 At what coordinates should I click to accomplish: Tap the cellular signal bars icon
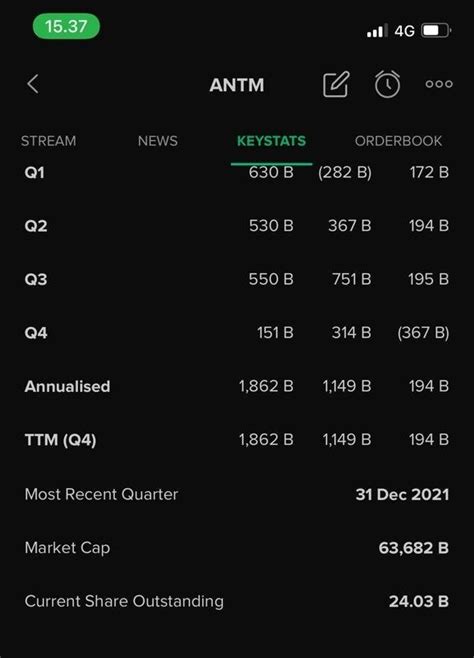(x=377, y=31)
